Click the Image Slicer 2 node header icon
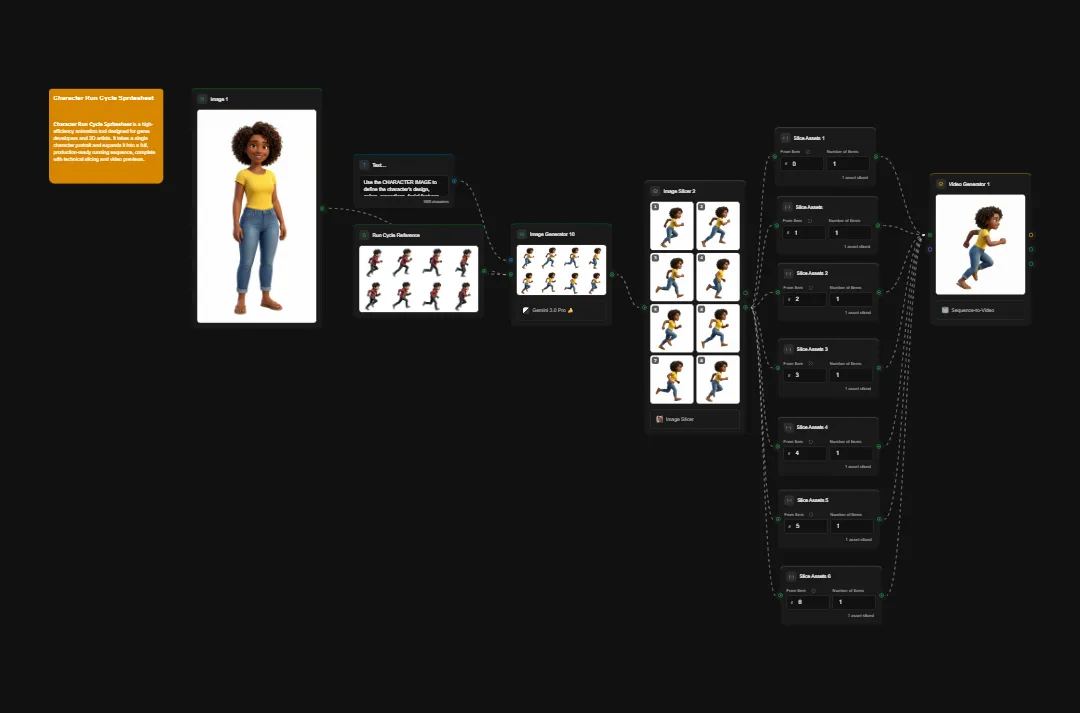Image resolution: width=1080 pixels, height=713 pixels. [x=655, y=191]
